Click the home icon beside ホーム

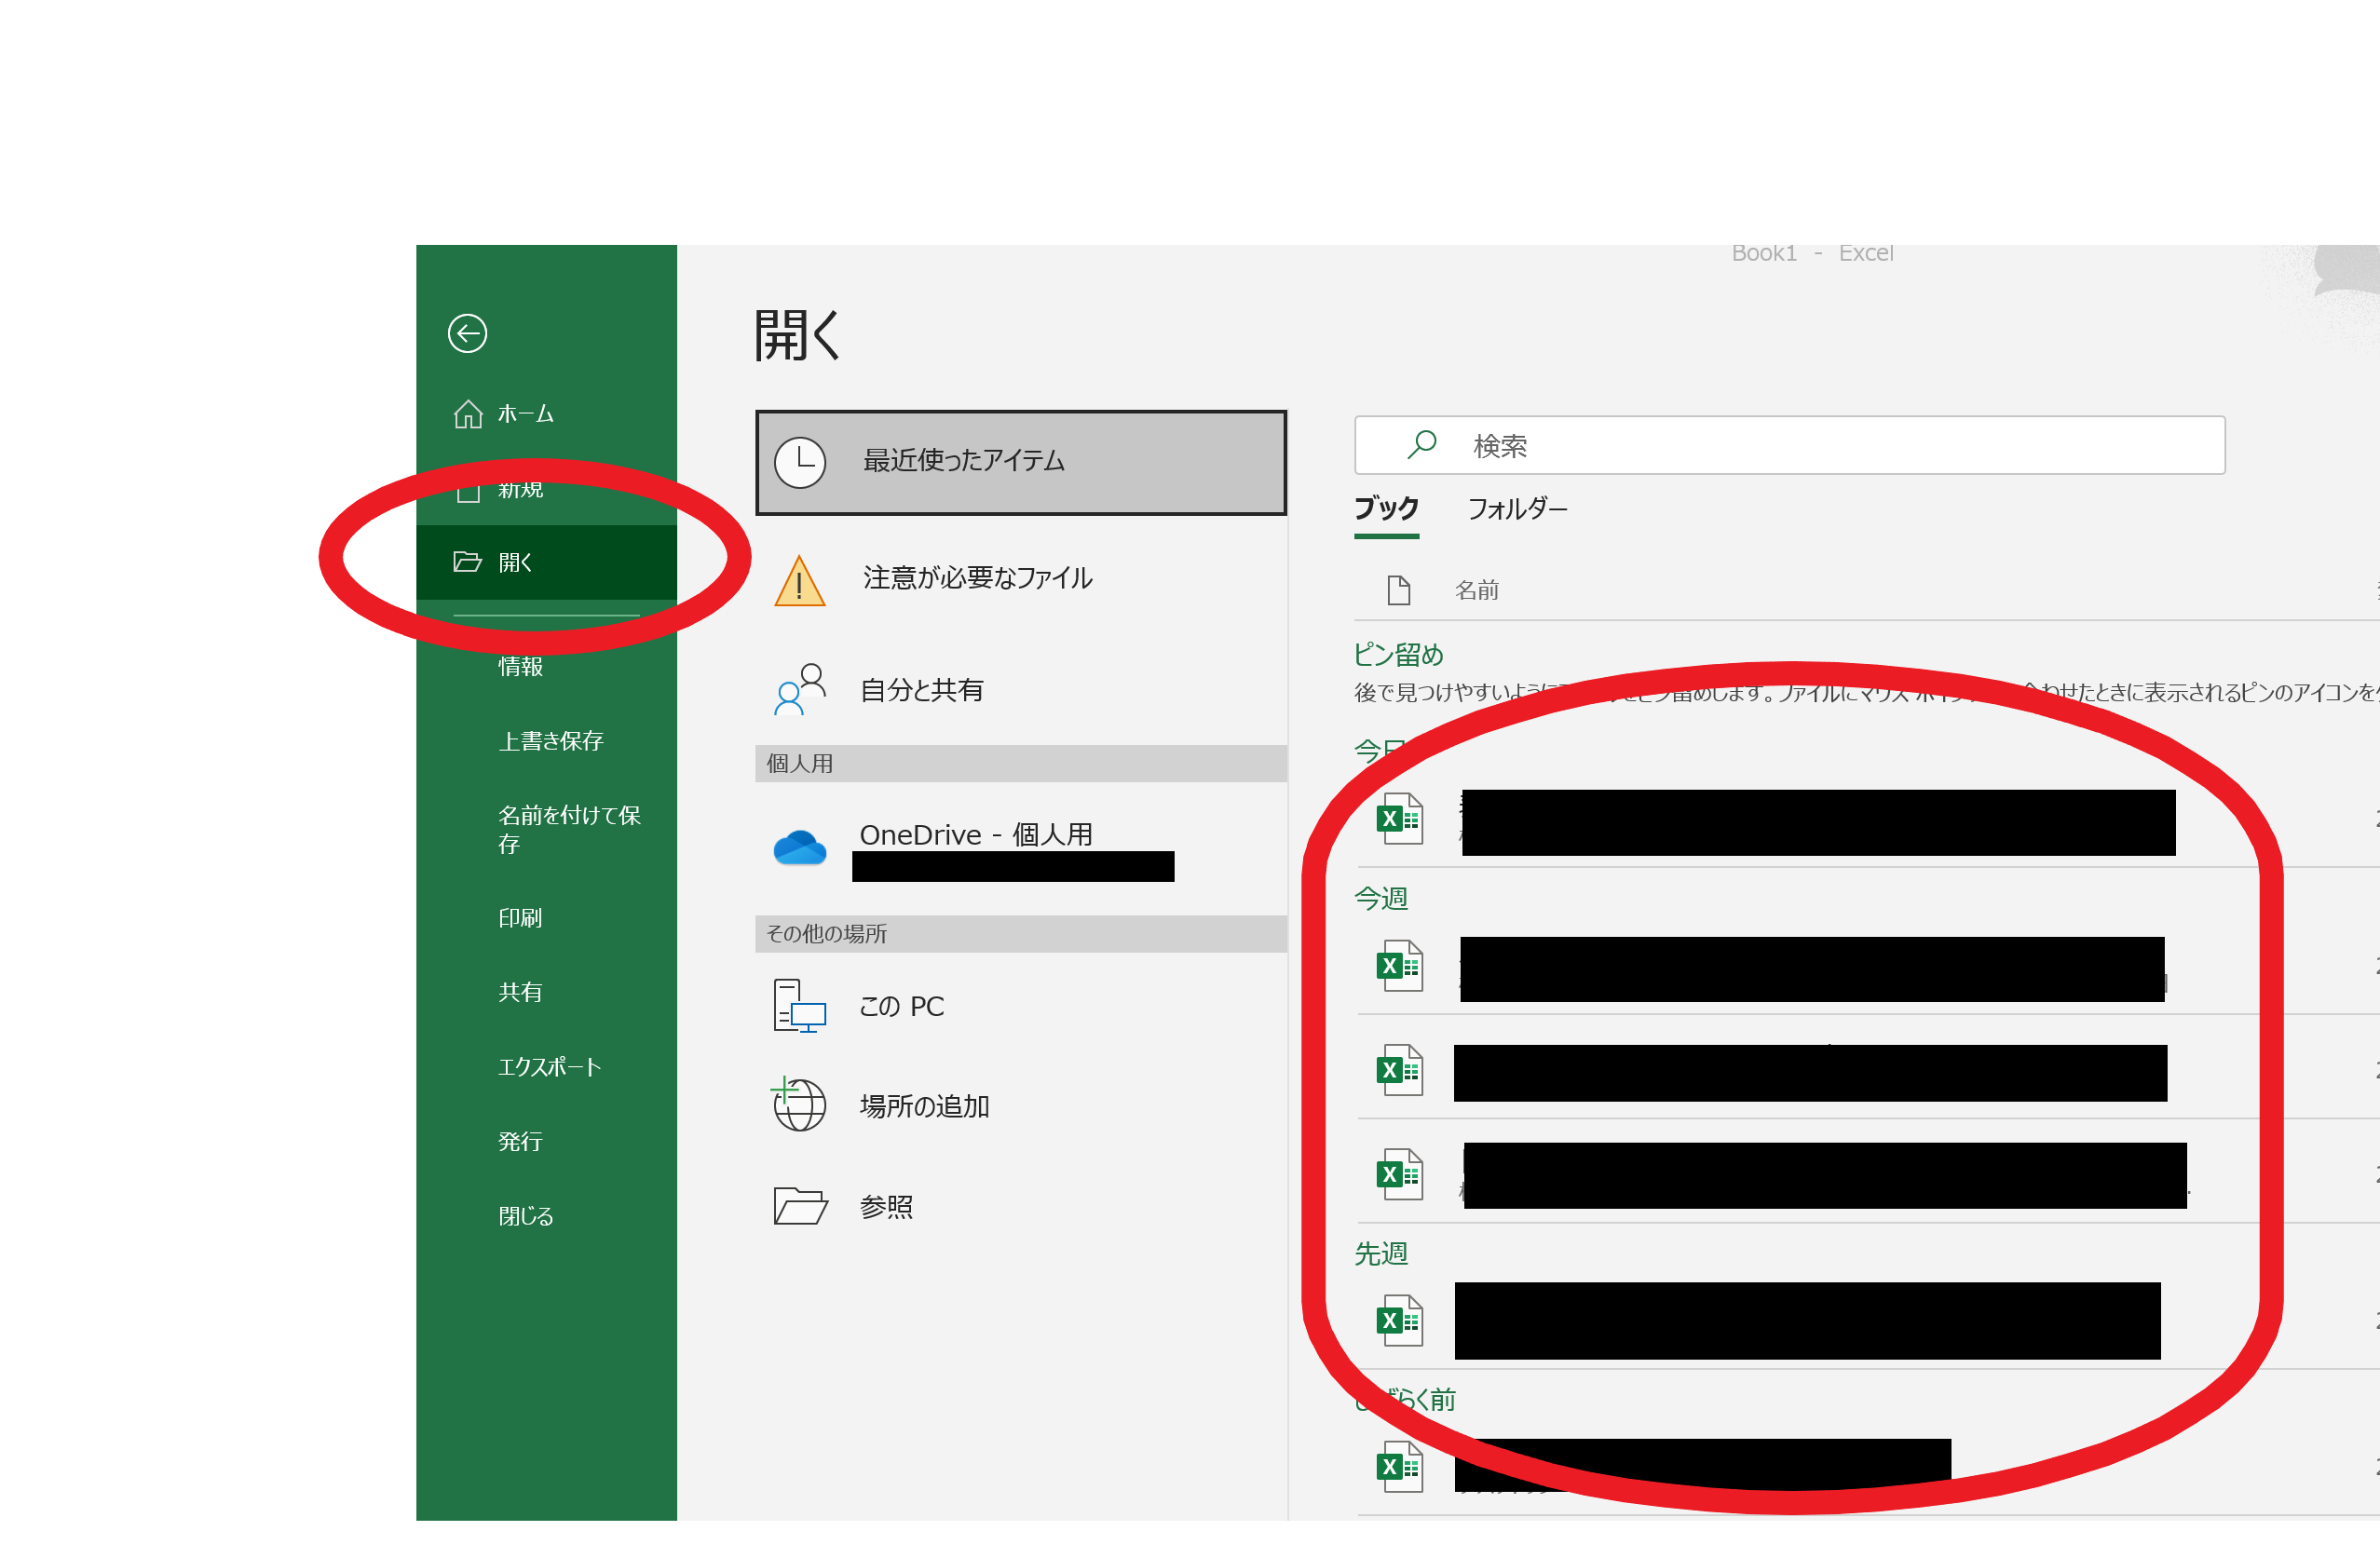[x=468, y=413]
